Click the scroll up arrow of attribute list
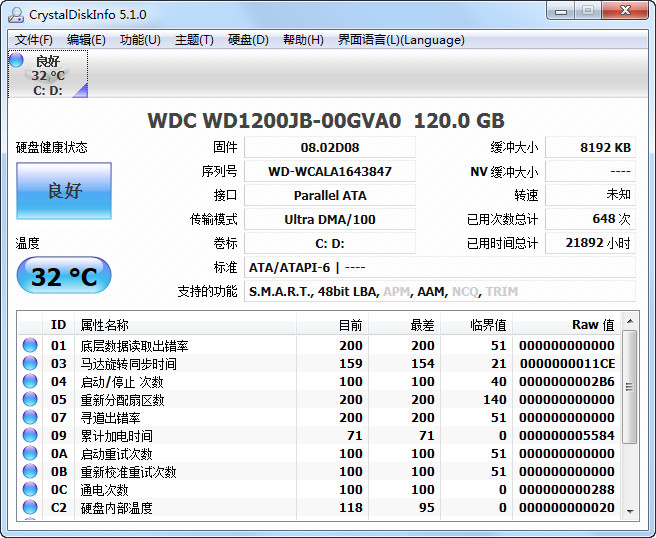 [x=630, y=321]
